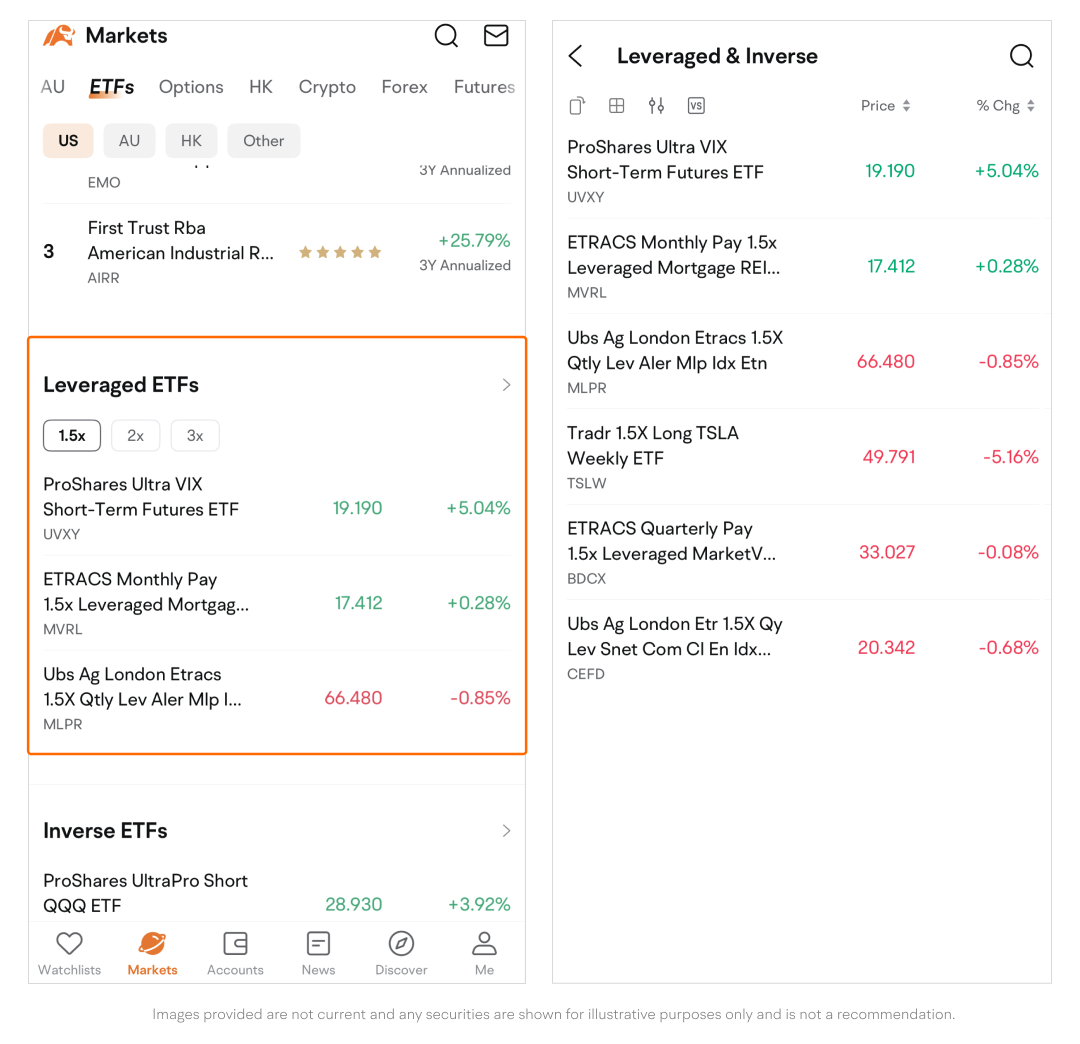Tap the rotate screen icon
The height and width of the screenshot is (1044, 1080).
click(577, 106)
